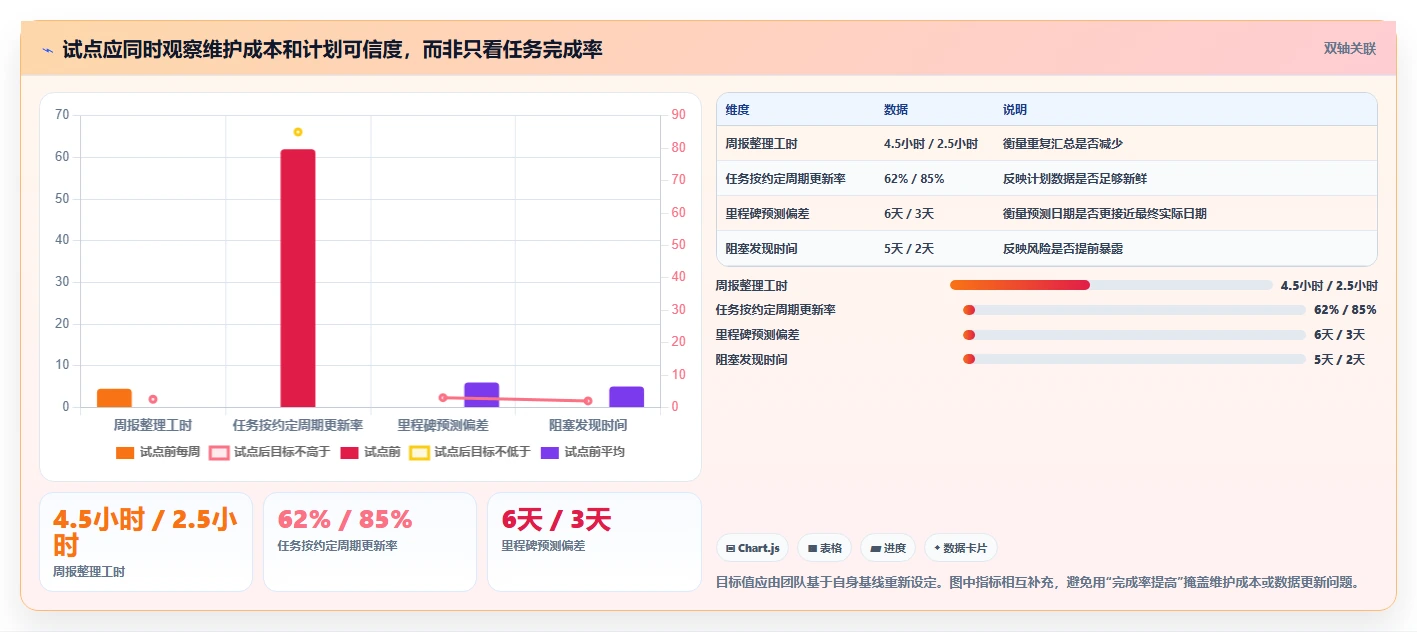Click the pink data point beside the orange bar

153,399
